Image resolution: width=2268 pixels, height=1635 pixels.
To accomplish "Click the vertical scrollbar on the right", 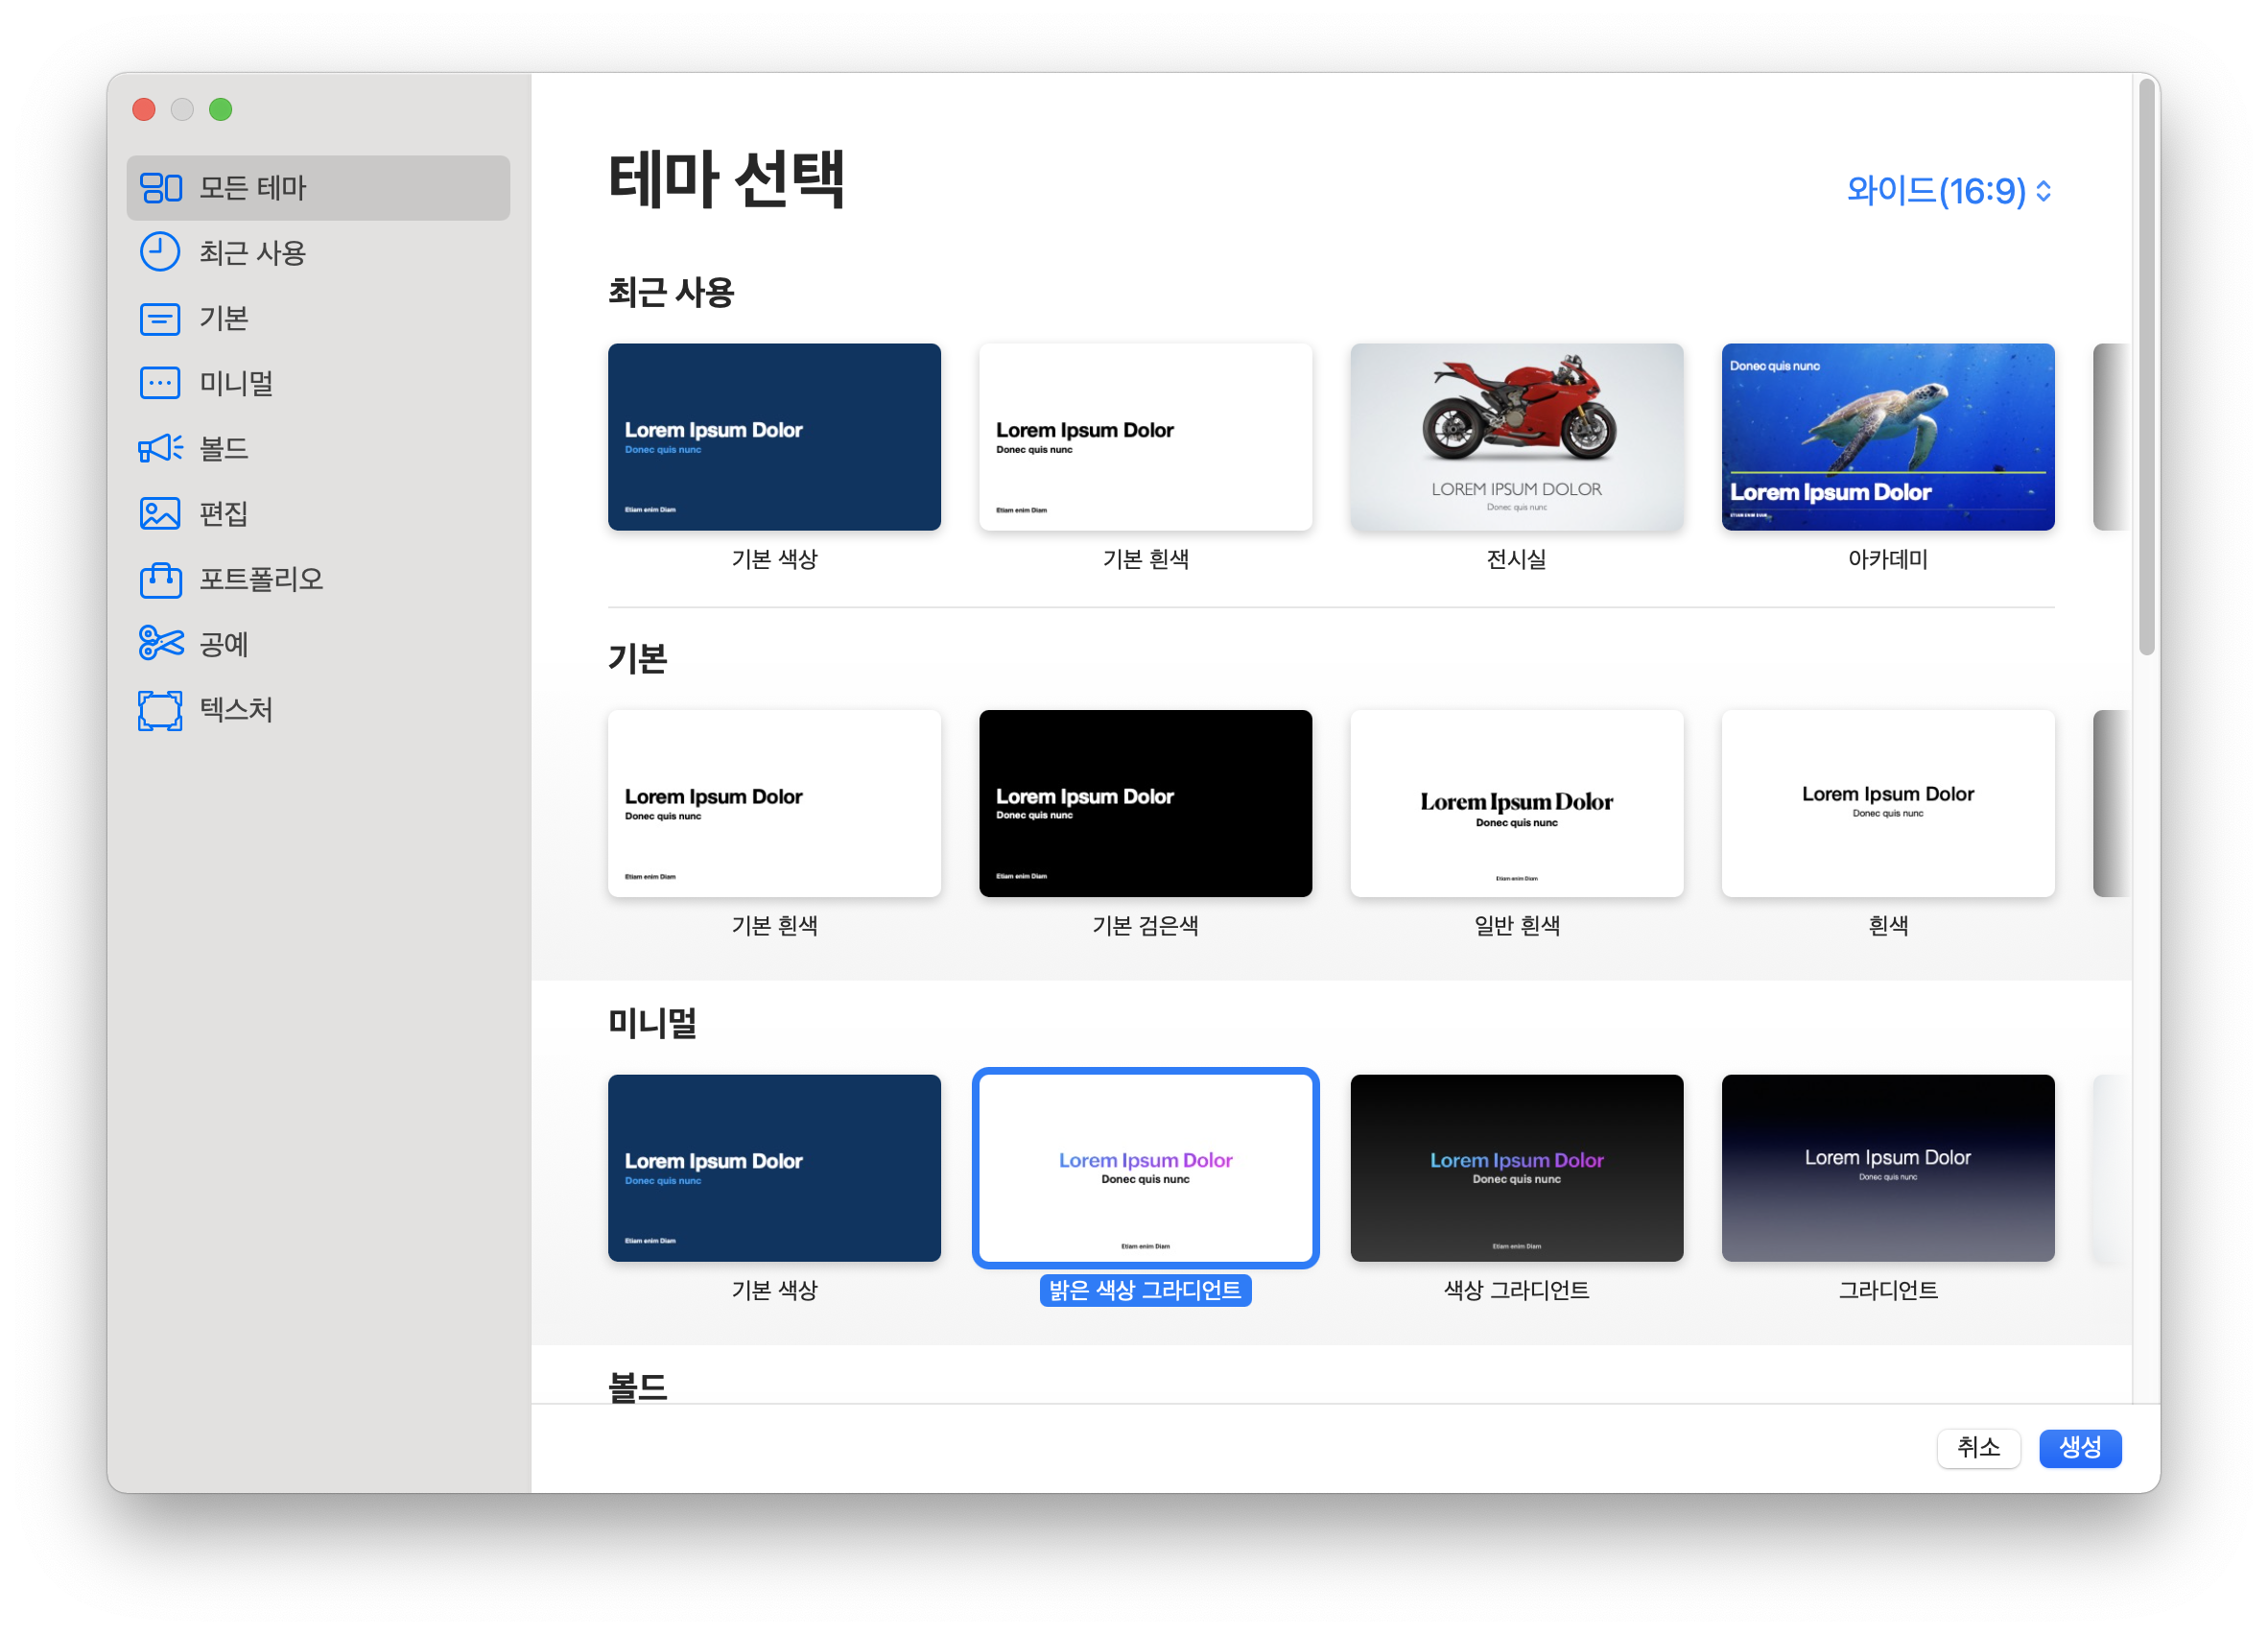I will [2146, 368].
